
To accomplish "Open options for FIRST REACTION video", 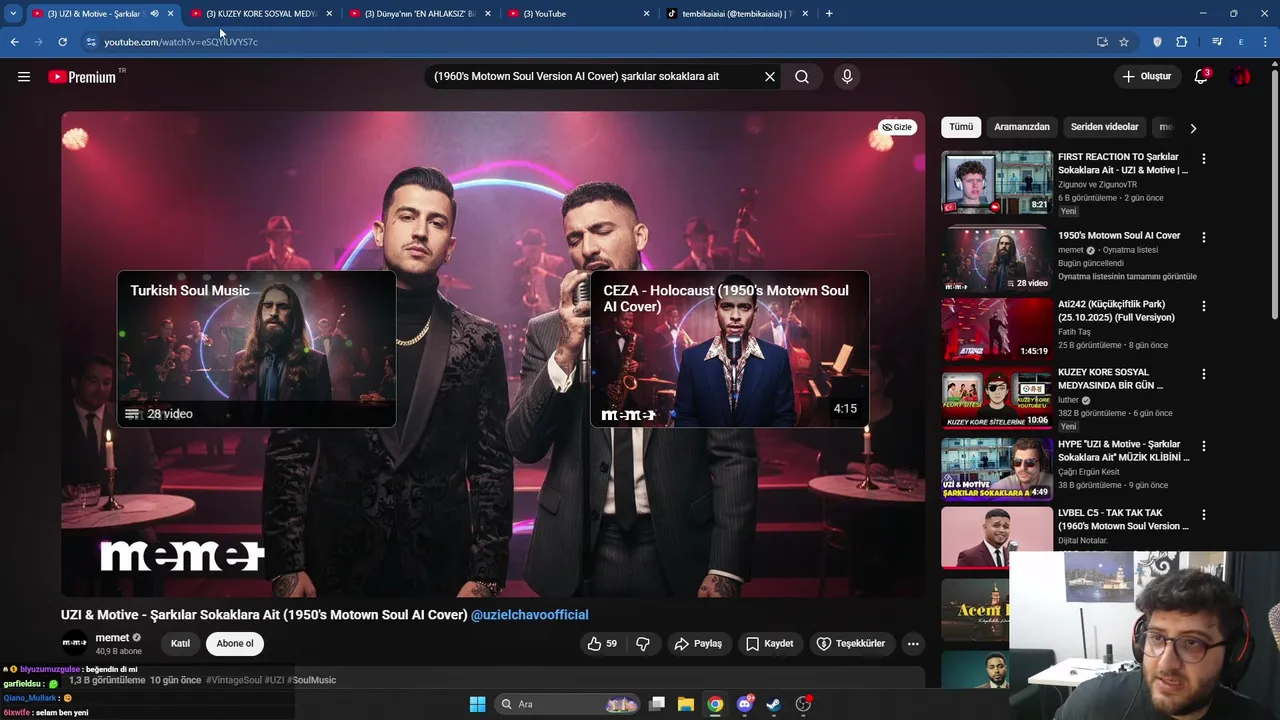I will (x=1203, y=159).
